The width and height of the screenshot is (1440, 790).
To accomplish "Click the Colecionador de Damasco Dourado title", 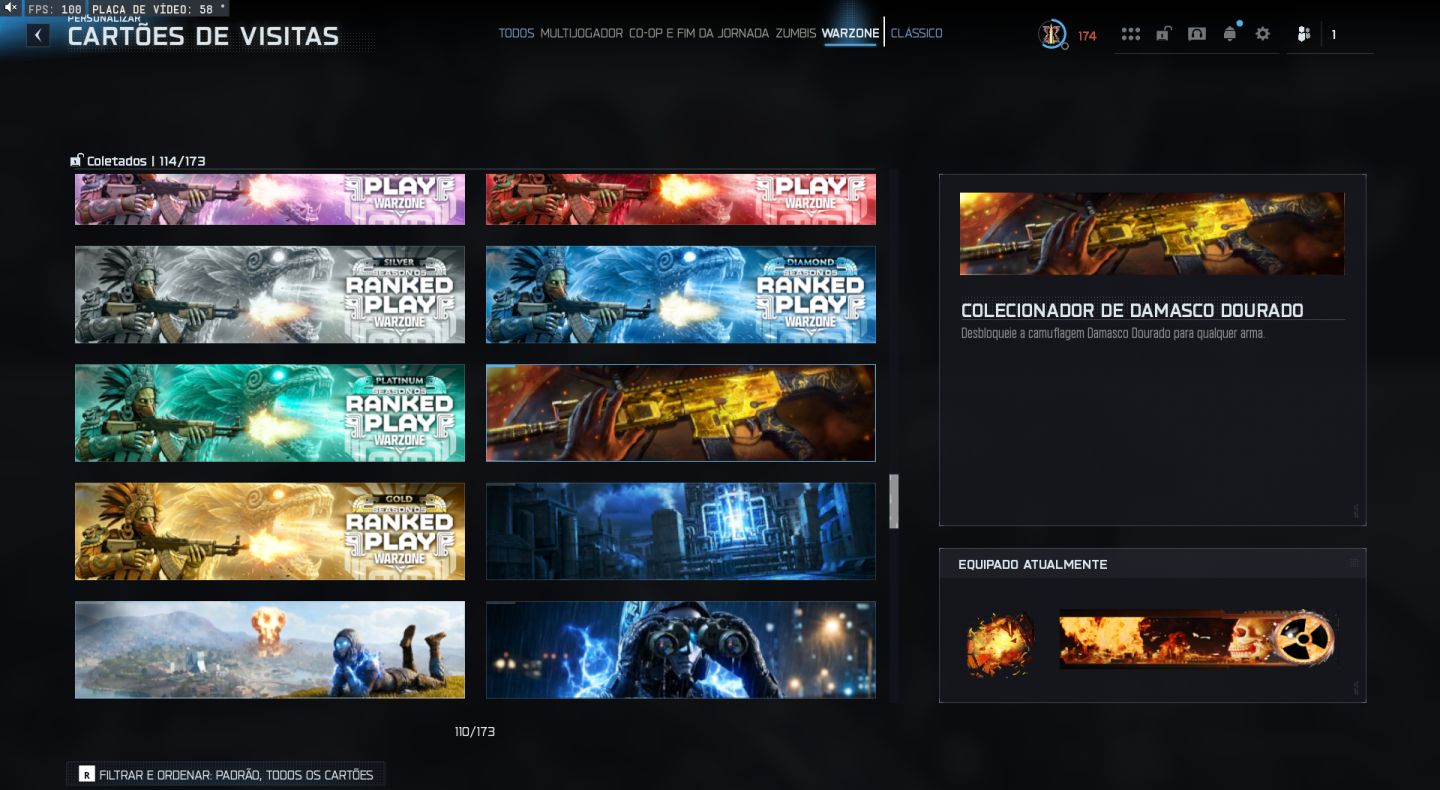I will click(1132, 310).
